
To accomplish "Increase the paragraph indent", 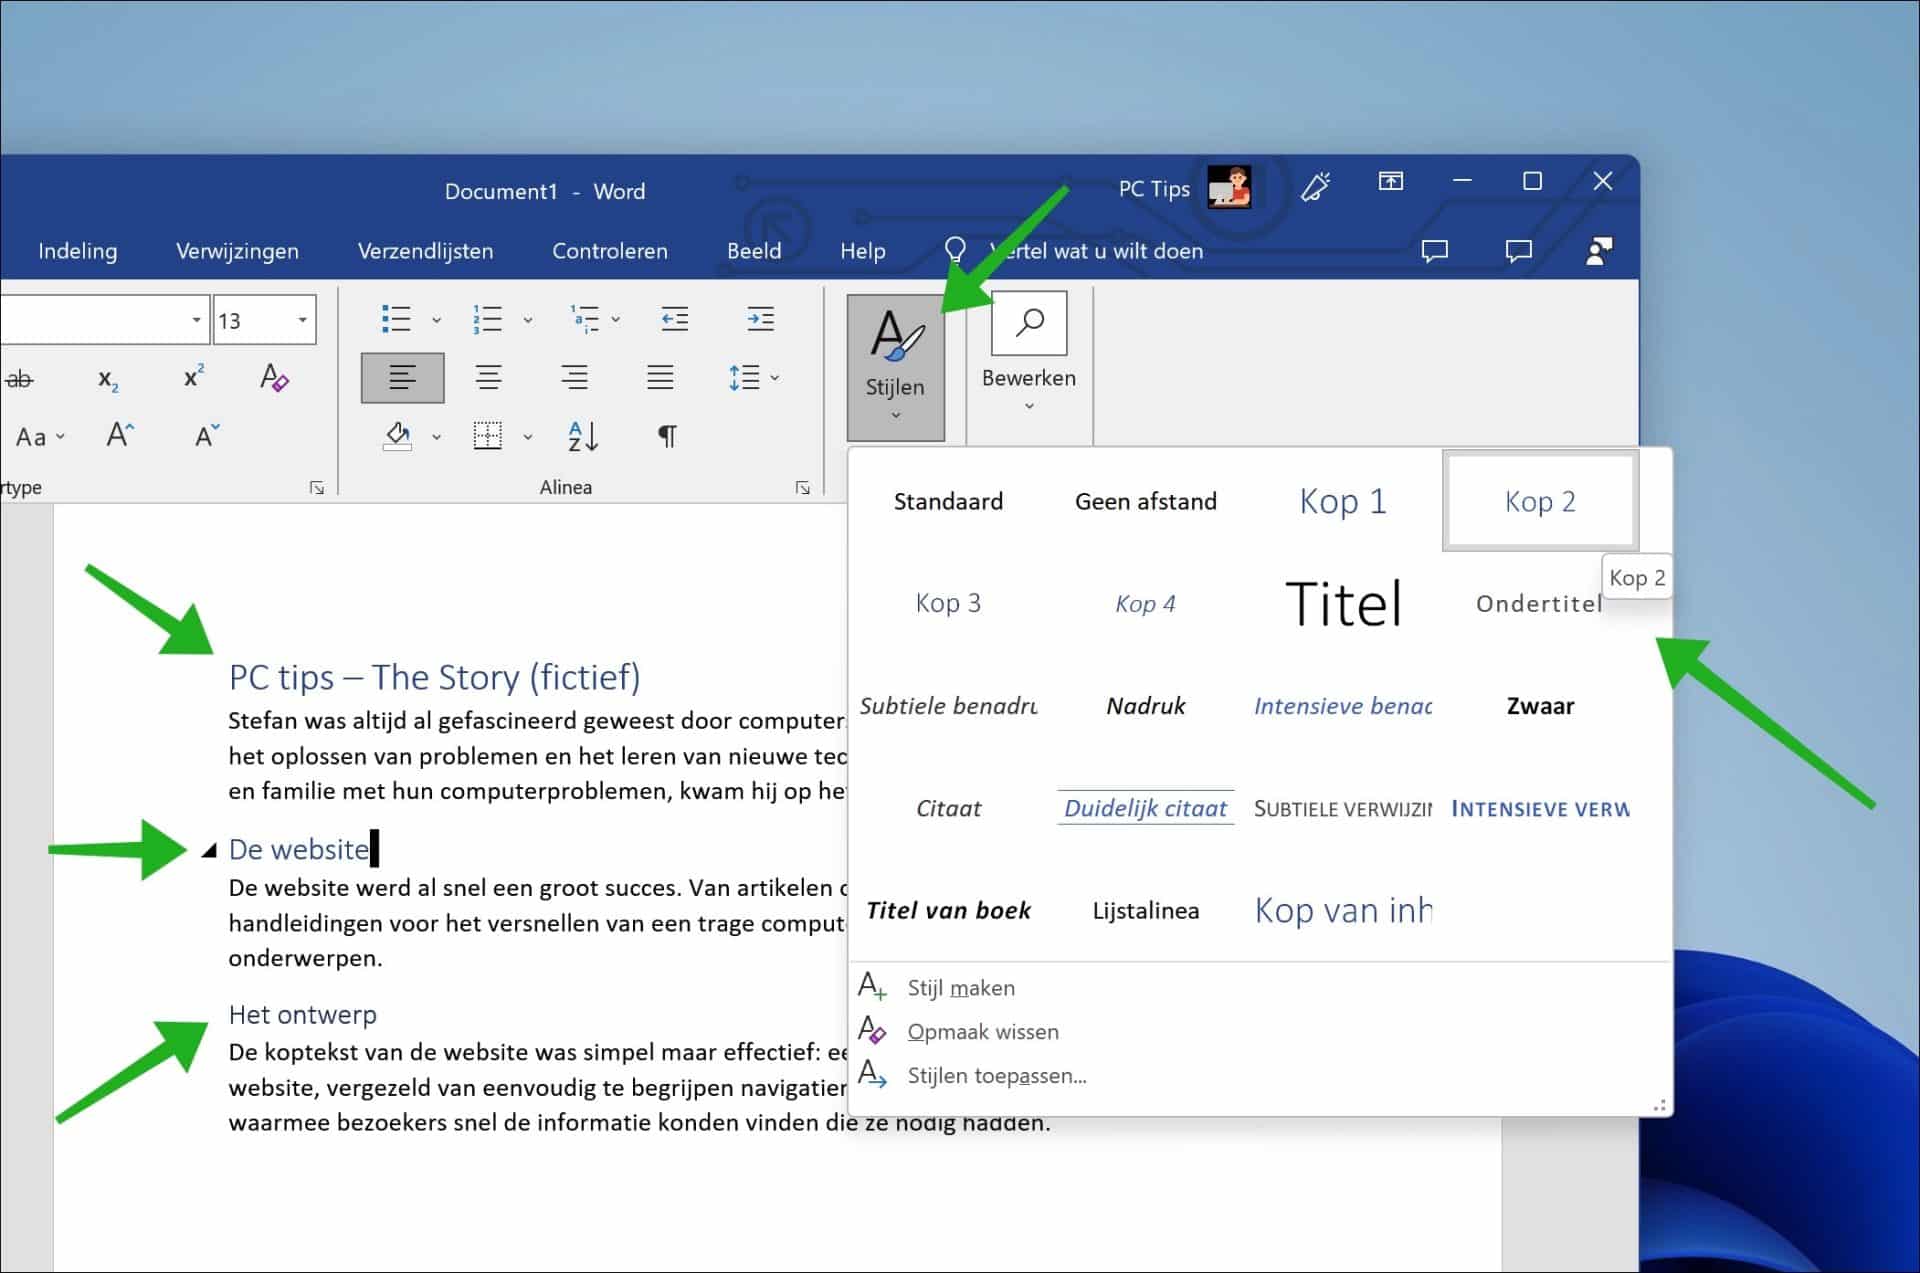I will pyautogui.click(x=761, y=318).
